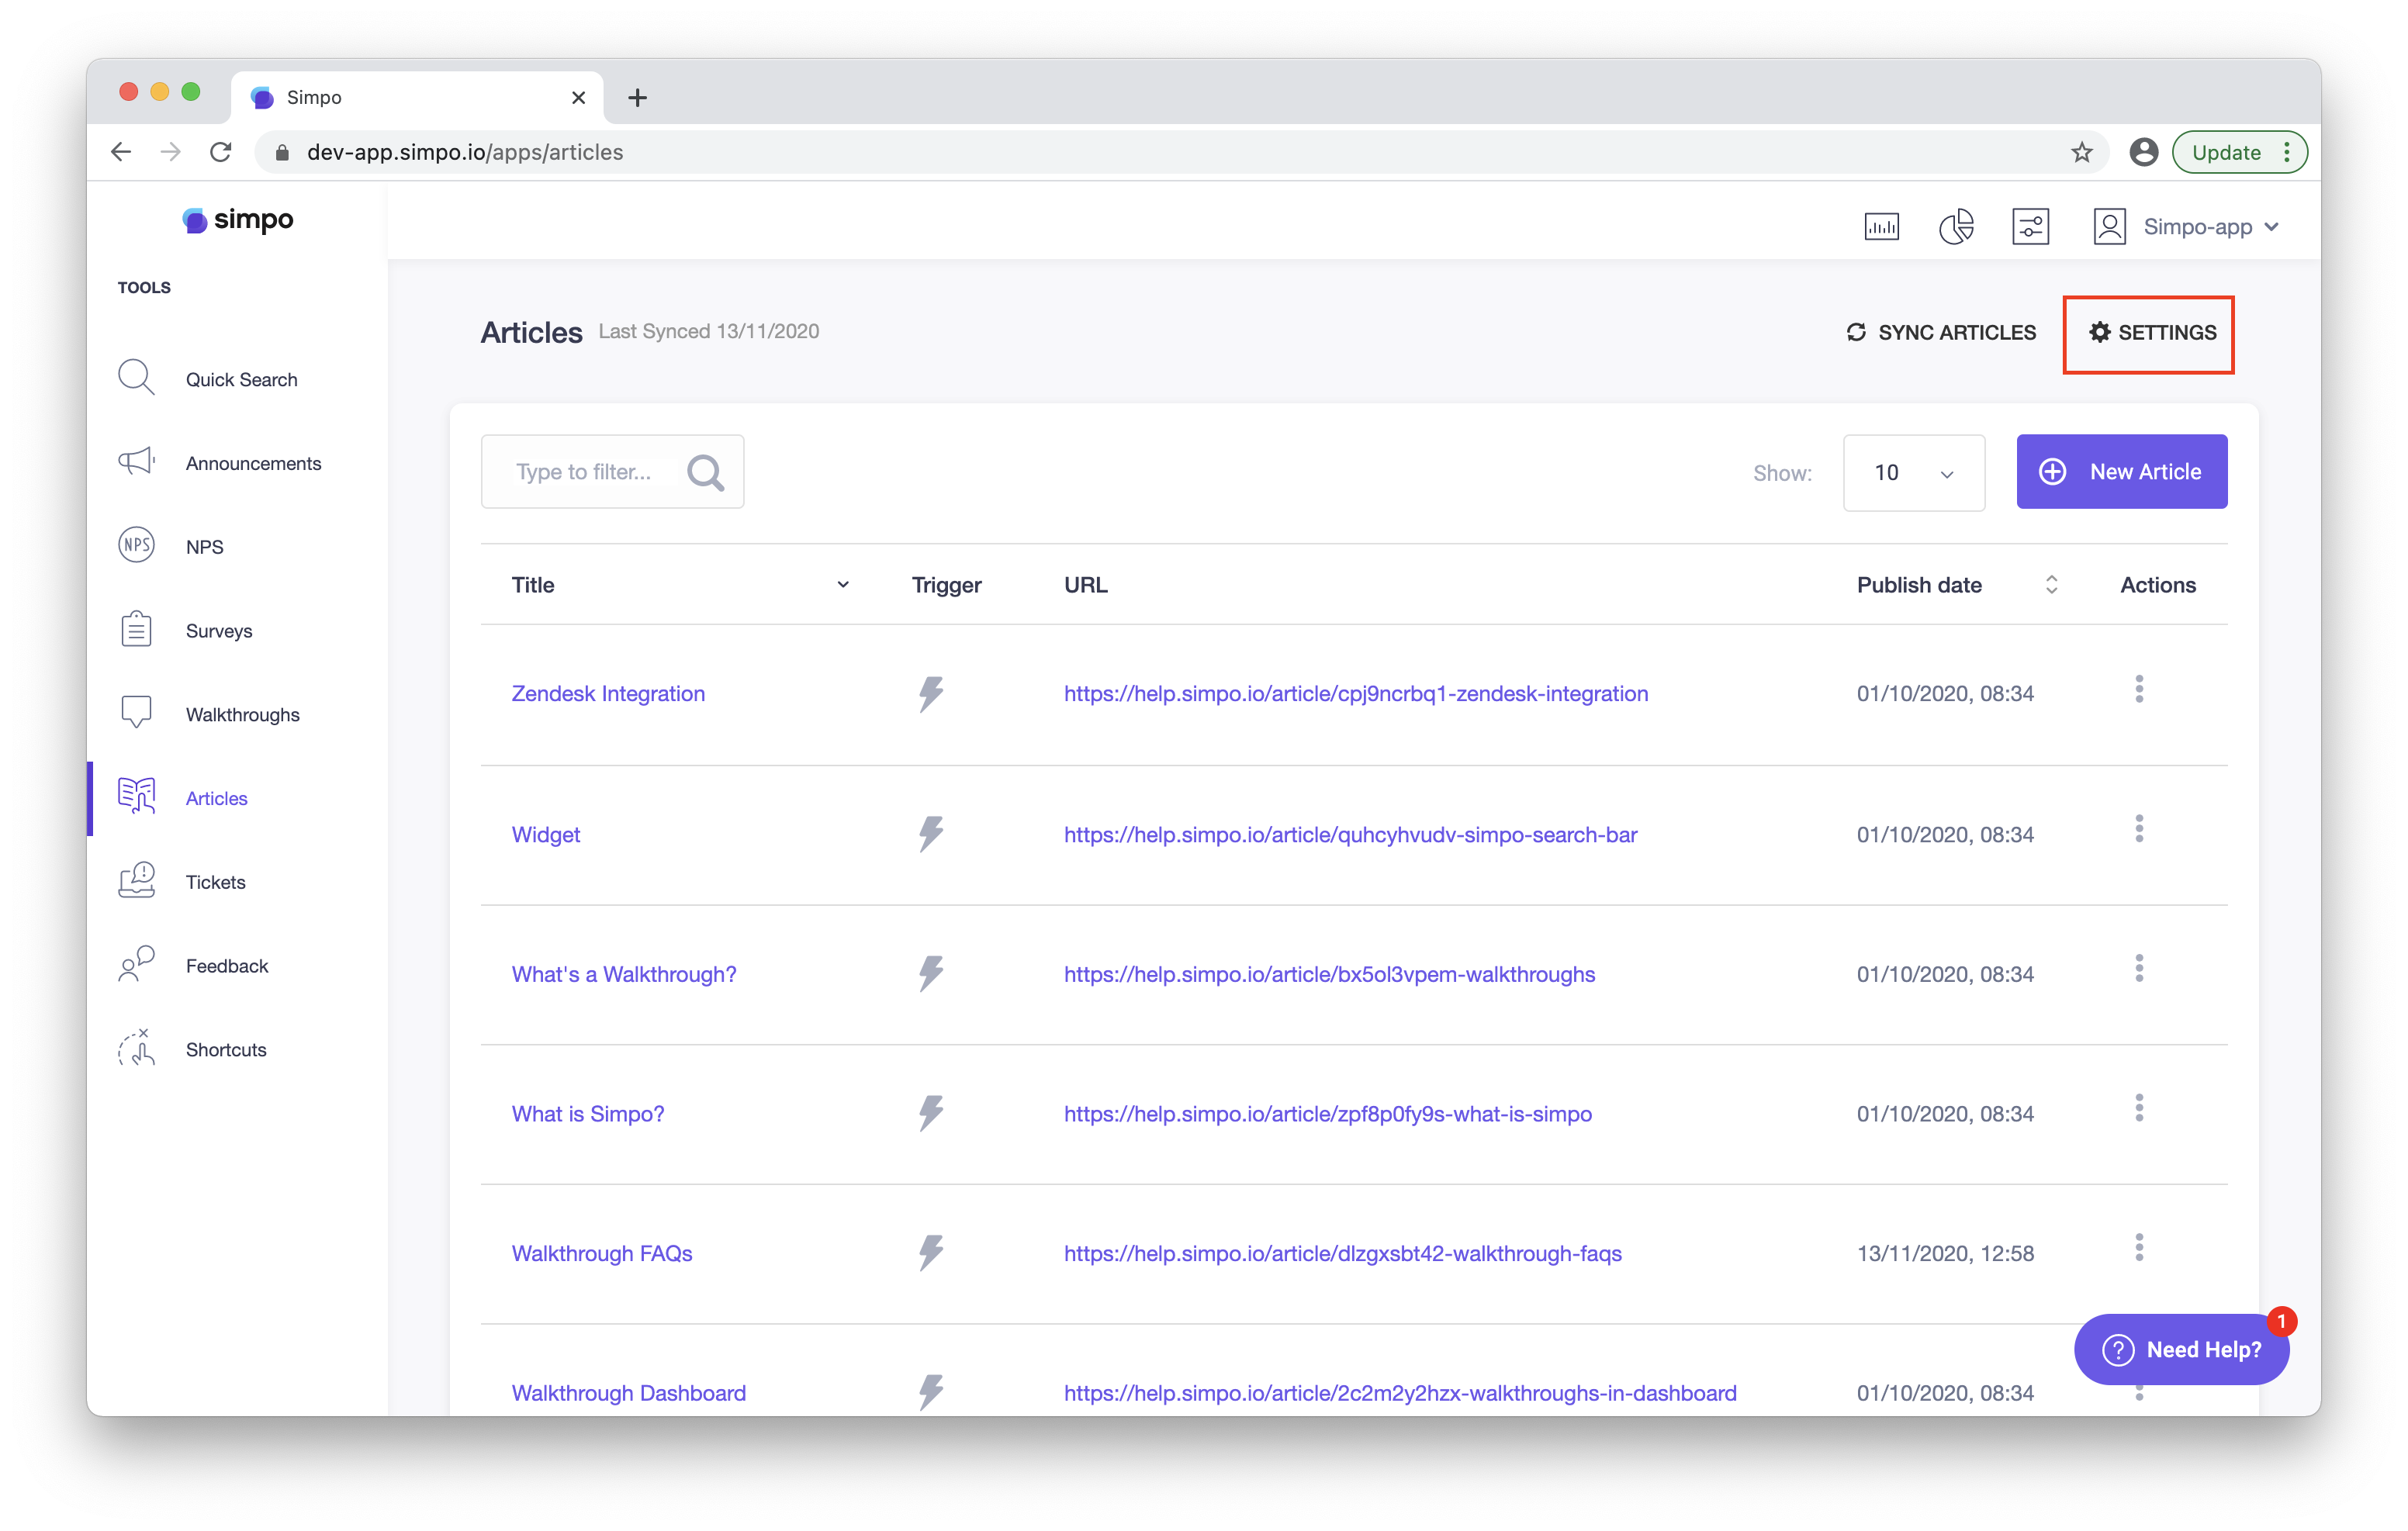Click the Articles book icon in sidebar

[x=136, y=797]
